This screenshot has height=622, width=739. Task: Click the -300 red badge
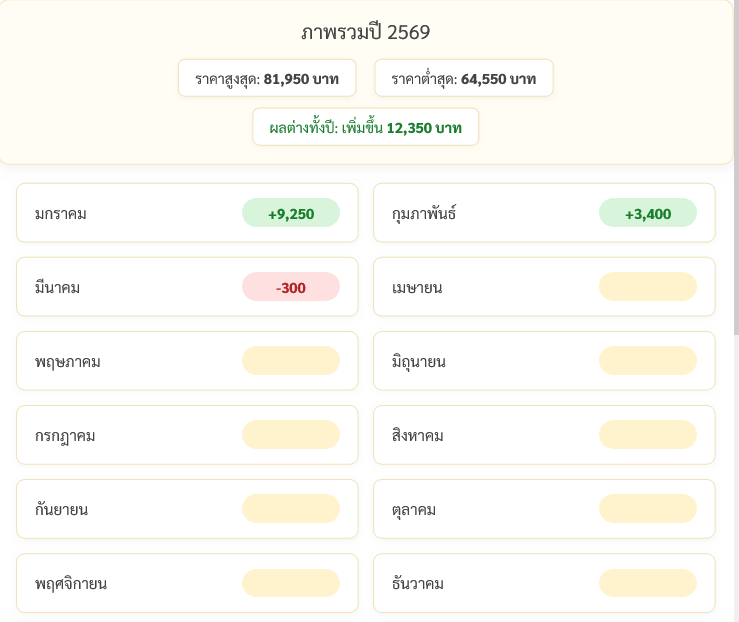(291, 287)
